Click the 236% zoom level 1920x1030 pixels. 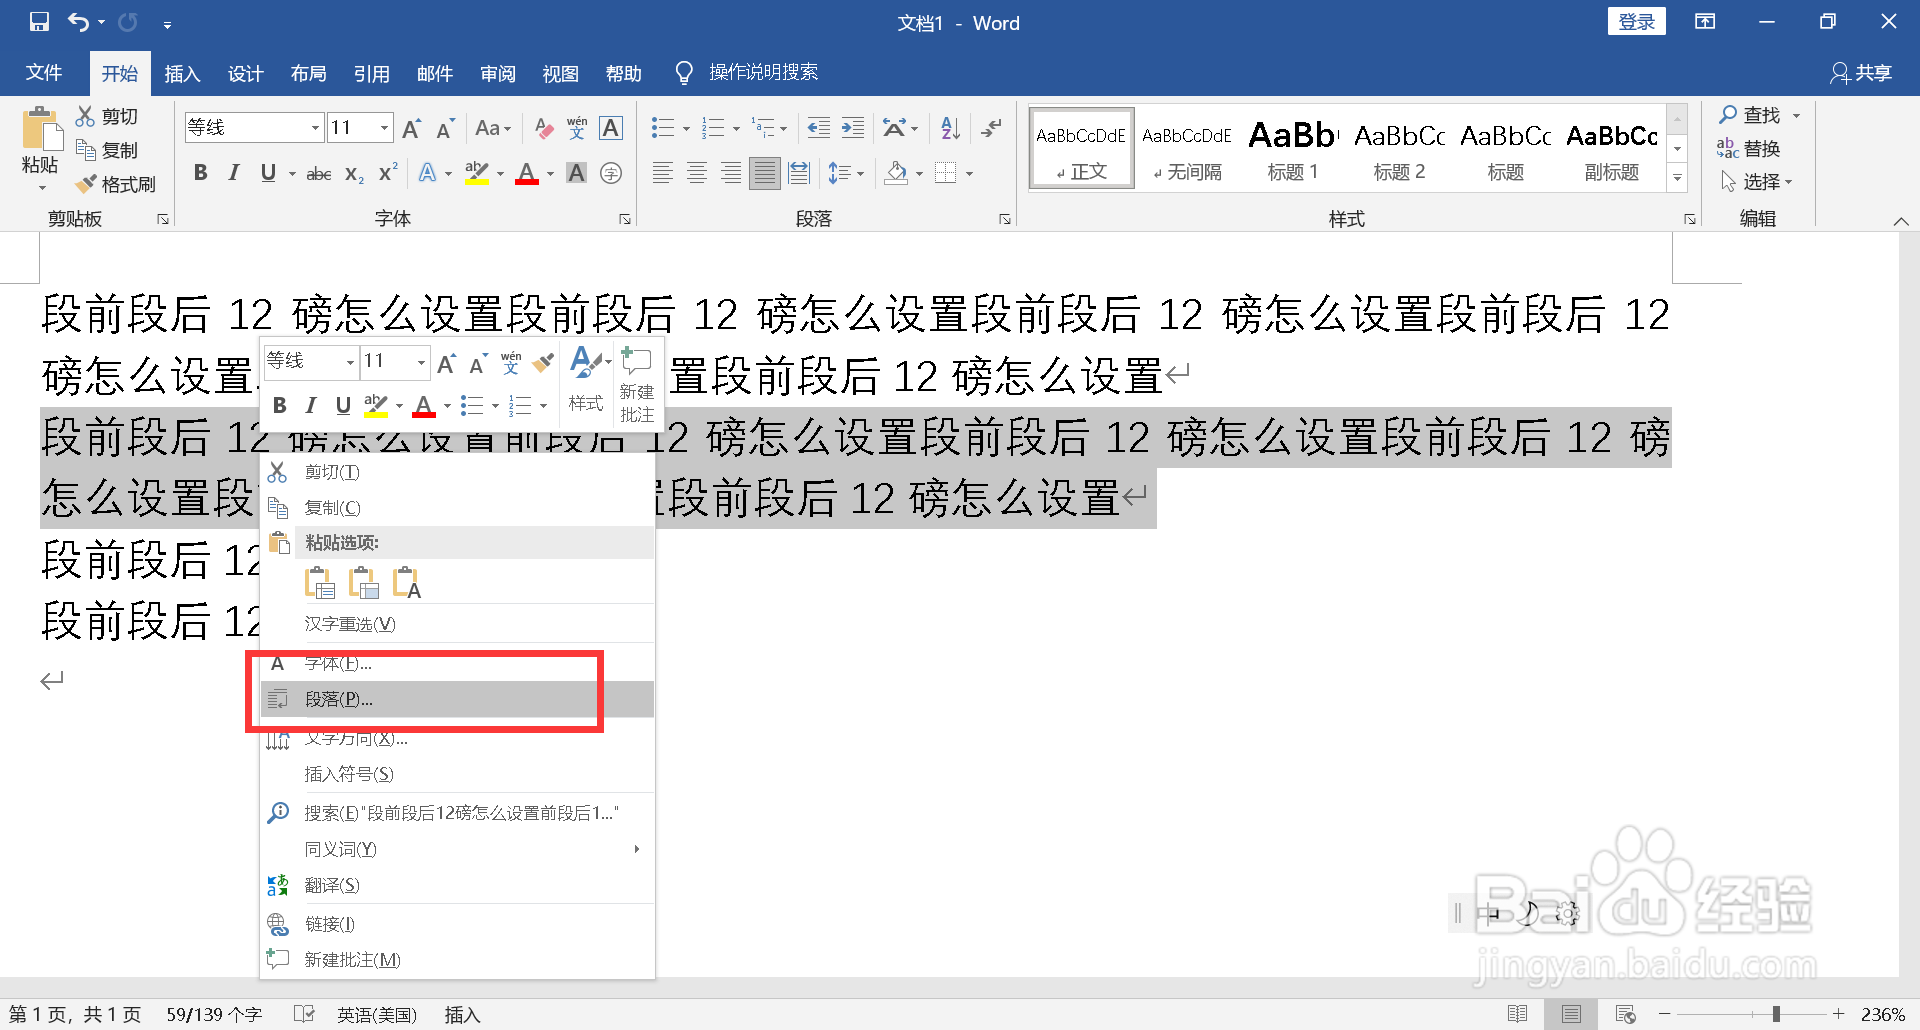point(1883,1014)
